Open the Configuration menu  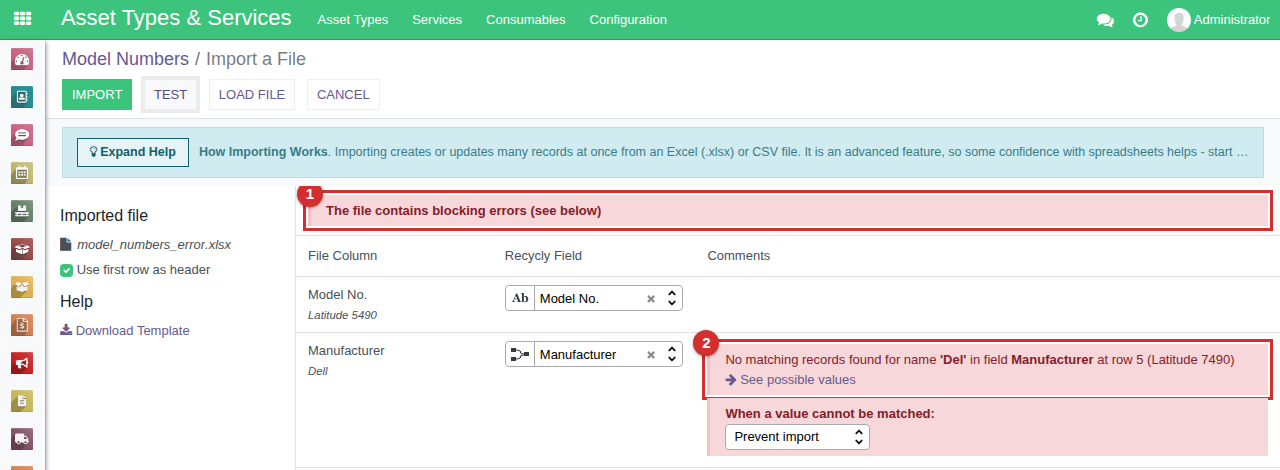pyautogui.click(x=628, y=20)
